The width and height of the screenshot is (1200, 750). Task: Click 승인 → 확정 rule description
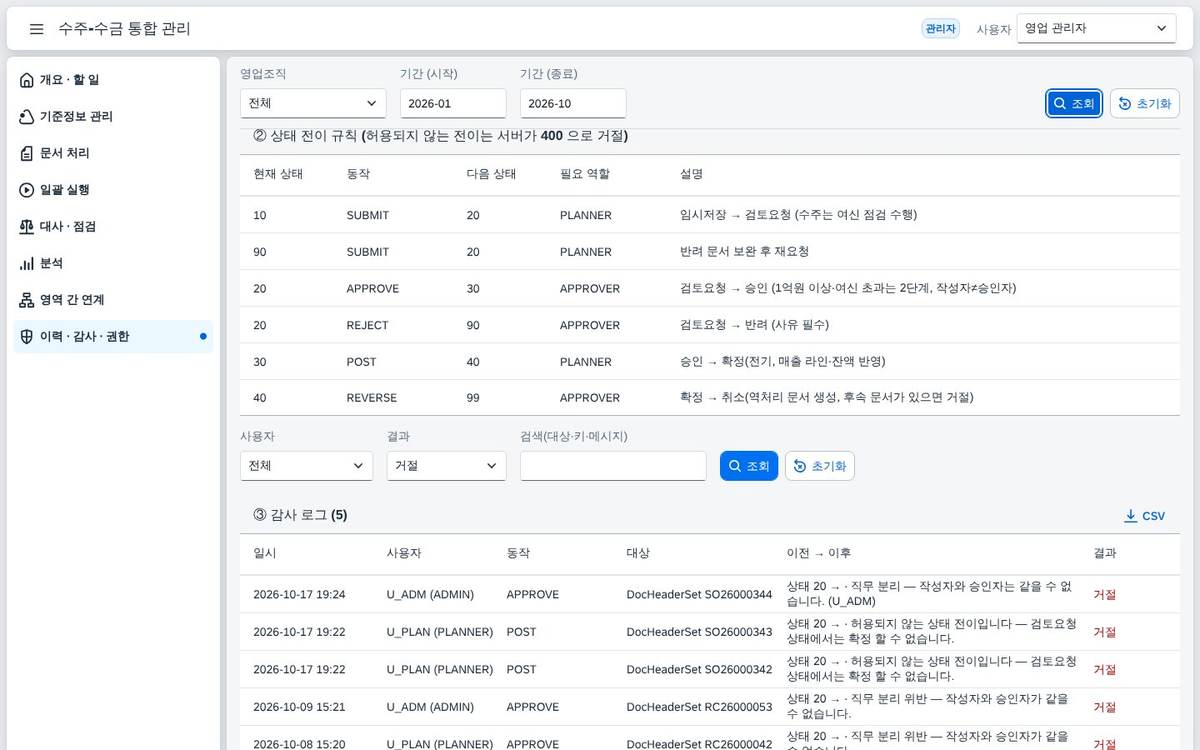pos(782,362)
